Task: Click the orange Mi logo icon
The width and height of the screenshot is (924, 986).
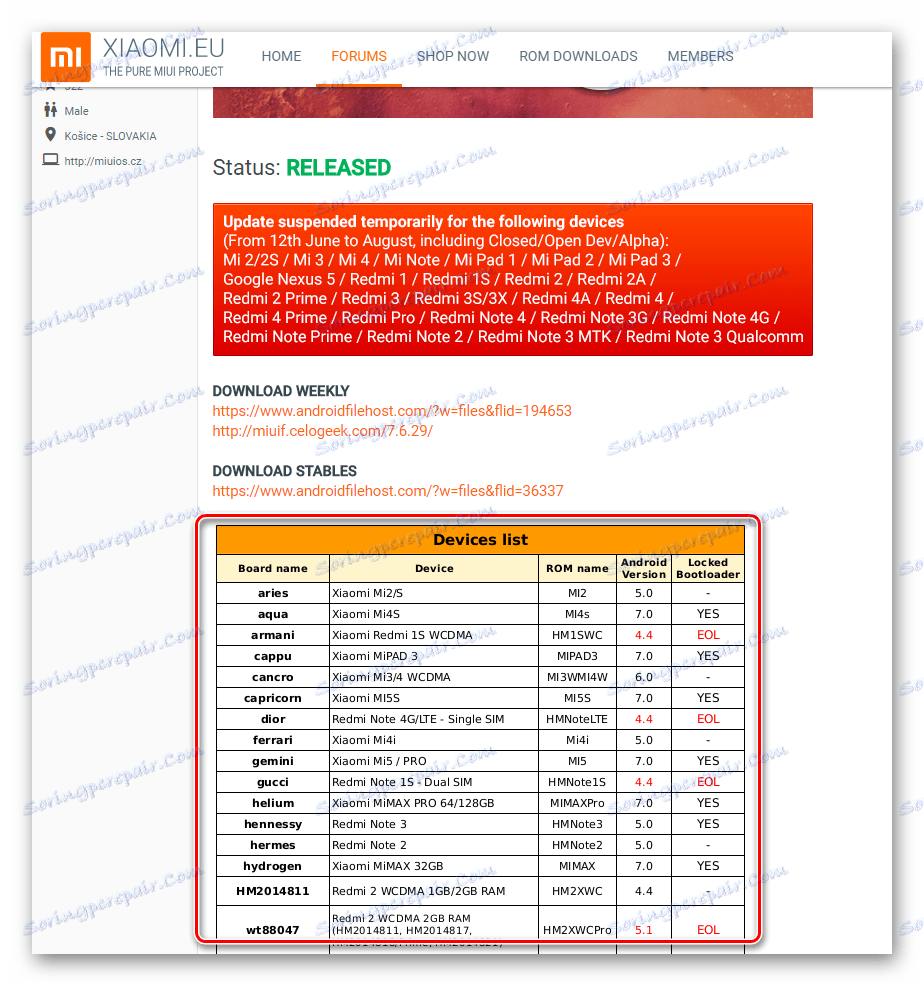Action: tap(65, 57)
